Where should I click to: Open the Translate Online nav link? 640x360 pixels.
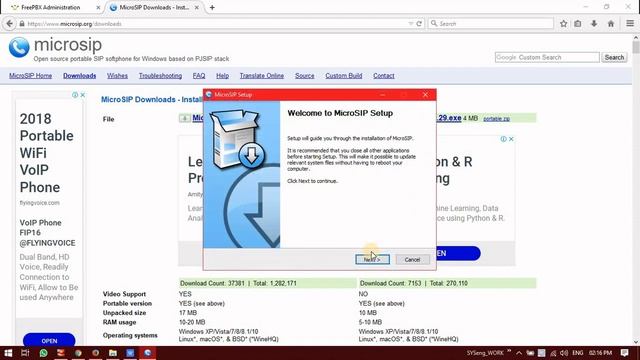pyautogui.click(x=262, y=76)
